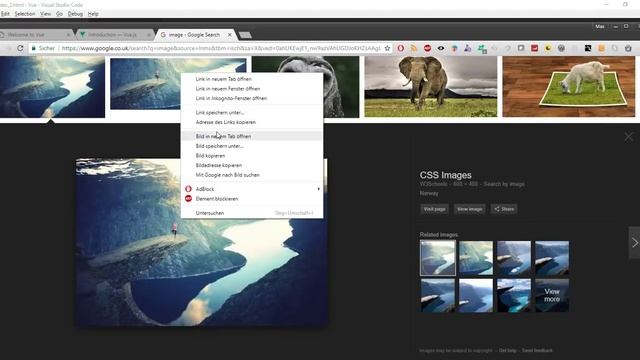Choose 'Untersuchen' to inspect element
Screen dimensions: 640x360
[x=252, y=213]
